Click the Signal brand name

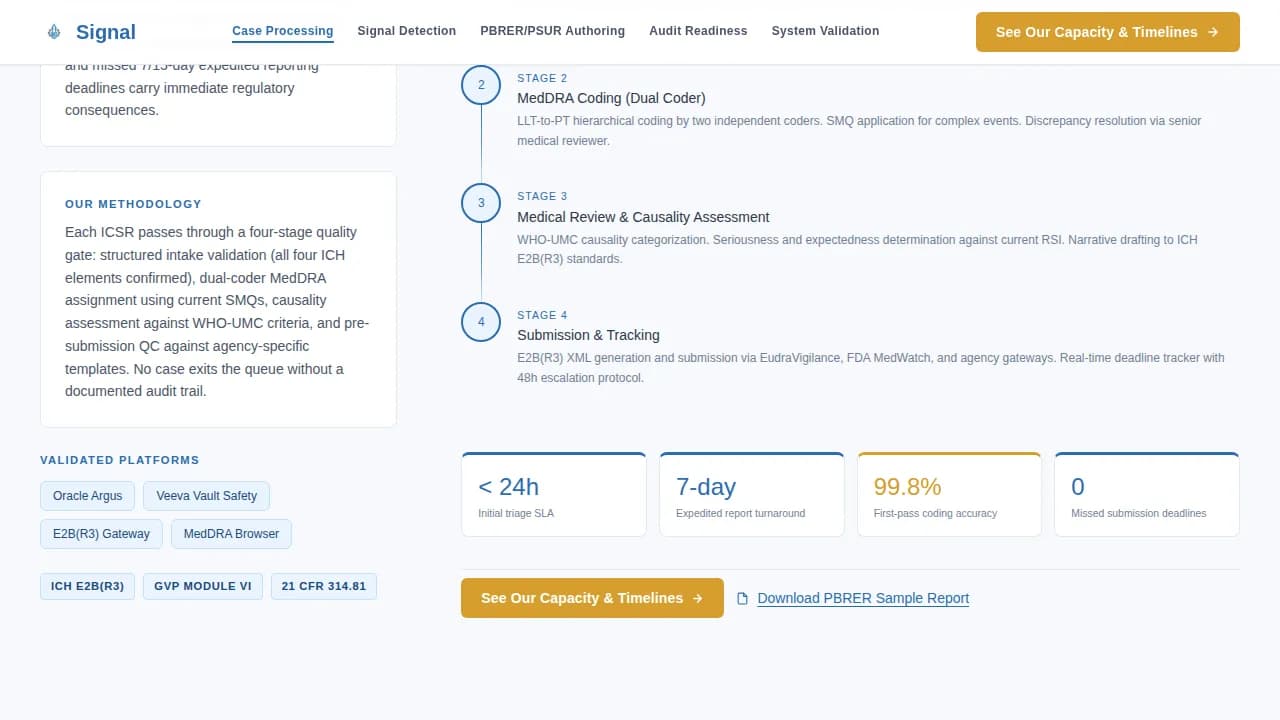(106, 32)
